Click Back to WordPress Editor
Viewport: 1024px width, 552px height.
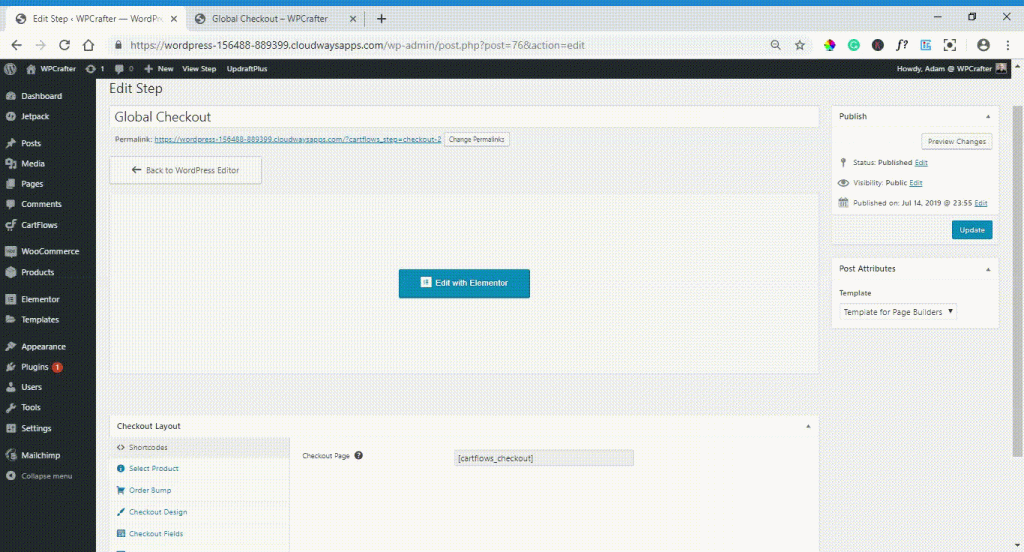(x=185, y=170)
